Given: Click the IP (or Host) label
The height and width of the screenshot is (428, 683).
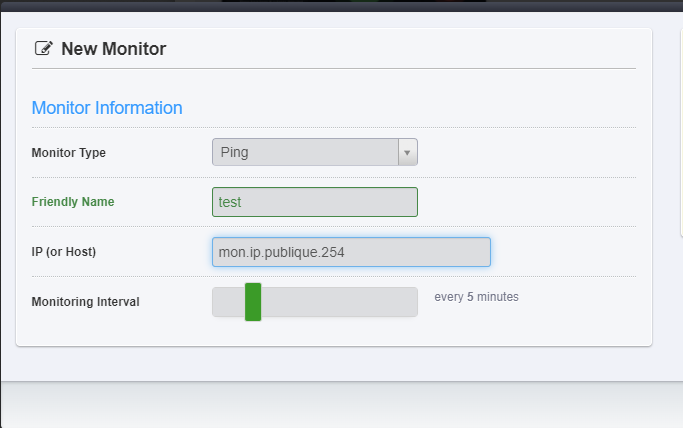Looking at the screenshot, I should pyautogui.click(x=64, y=252).
